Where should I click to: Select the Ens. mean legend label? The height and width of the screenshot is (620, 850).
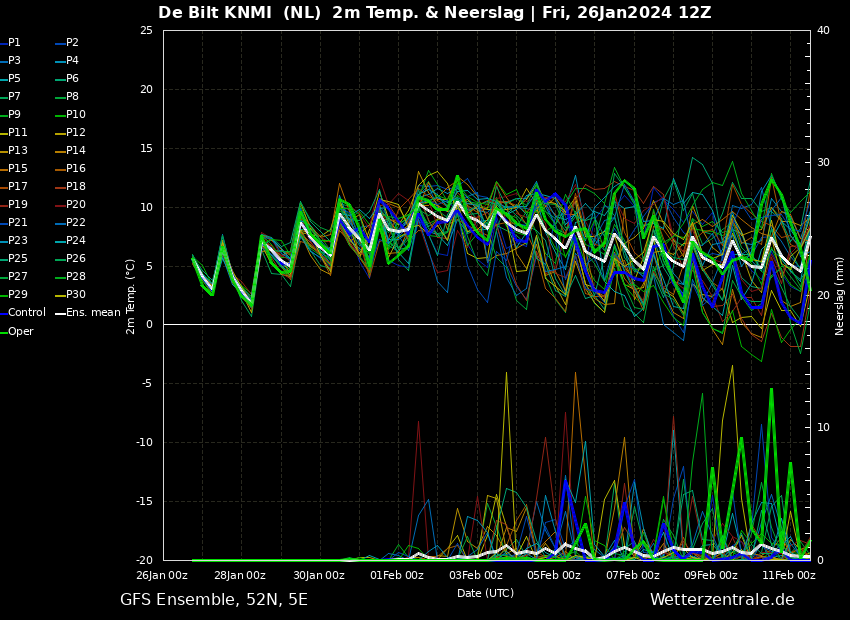pyautogui.click(x=93, y=313)
